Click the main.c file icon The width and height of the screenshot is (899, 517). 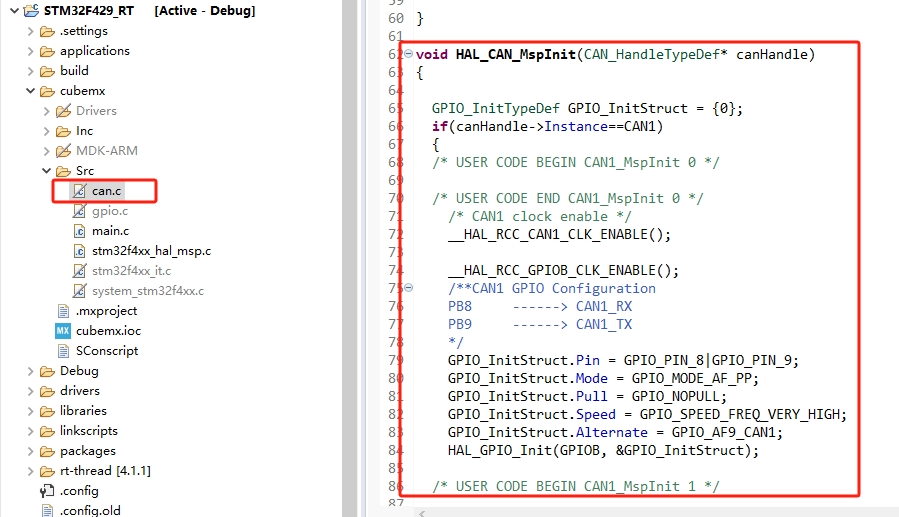click(79, 231)
